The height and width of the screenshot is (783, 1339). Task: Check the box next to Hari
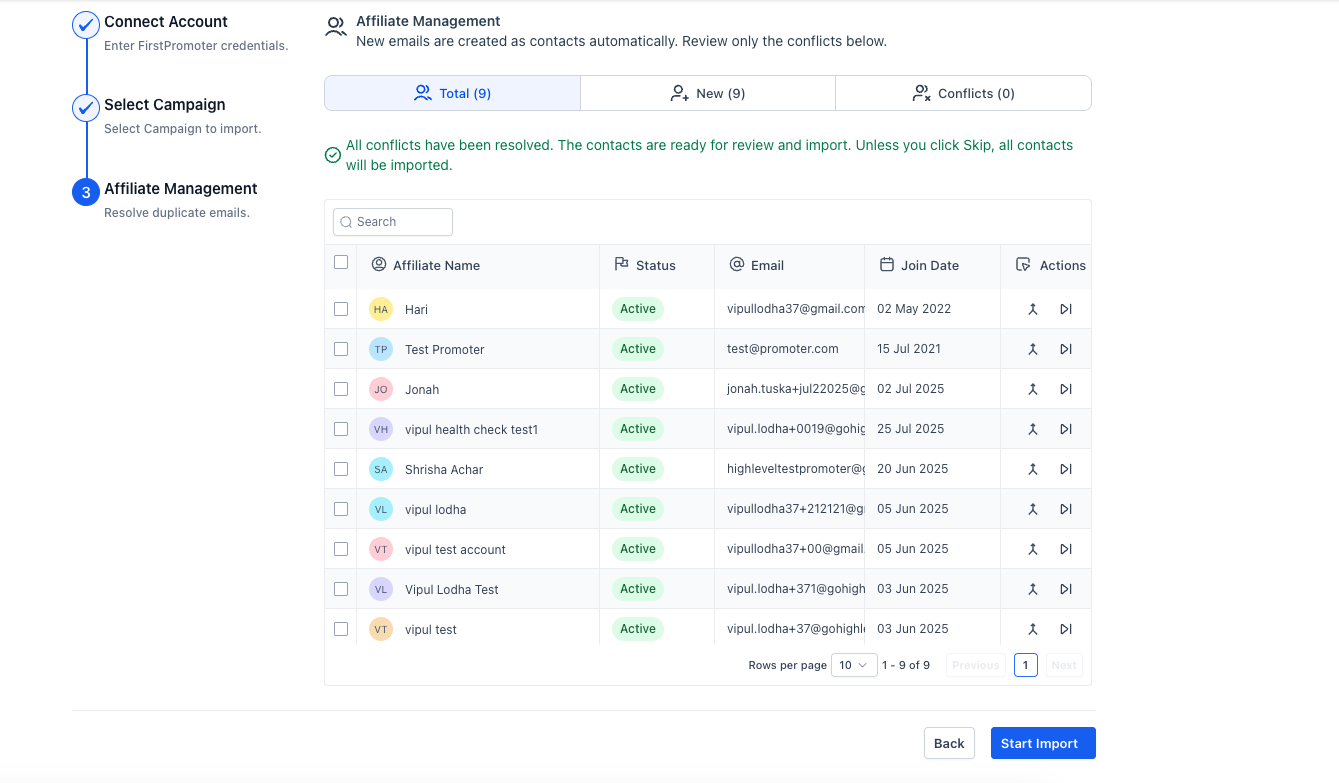click(341, 309)
